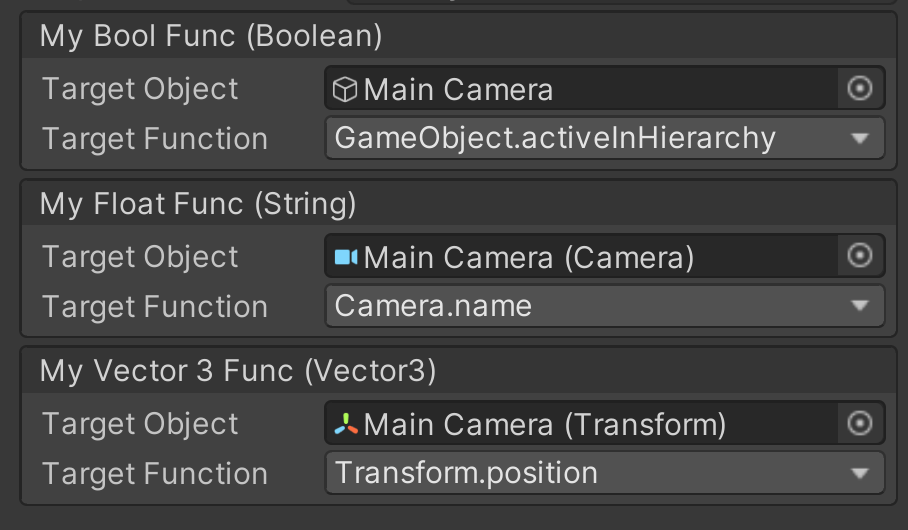Click the My Vector 3 Func (Vector3) header

coord(238,372)
